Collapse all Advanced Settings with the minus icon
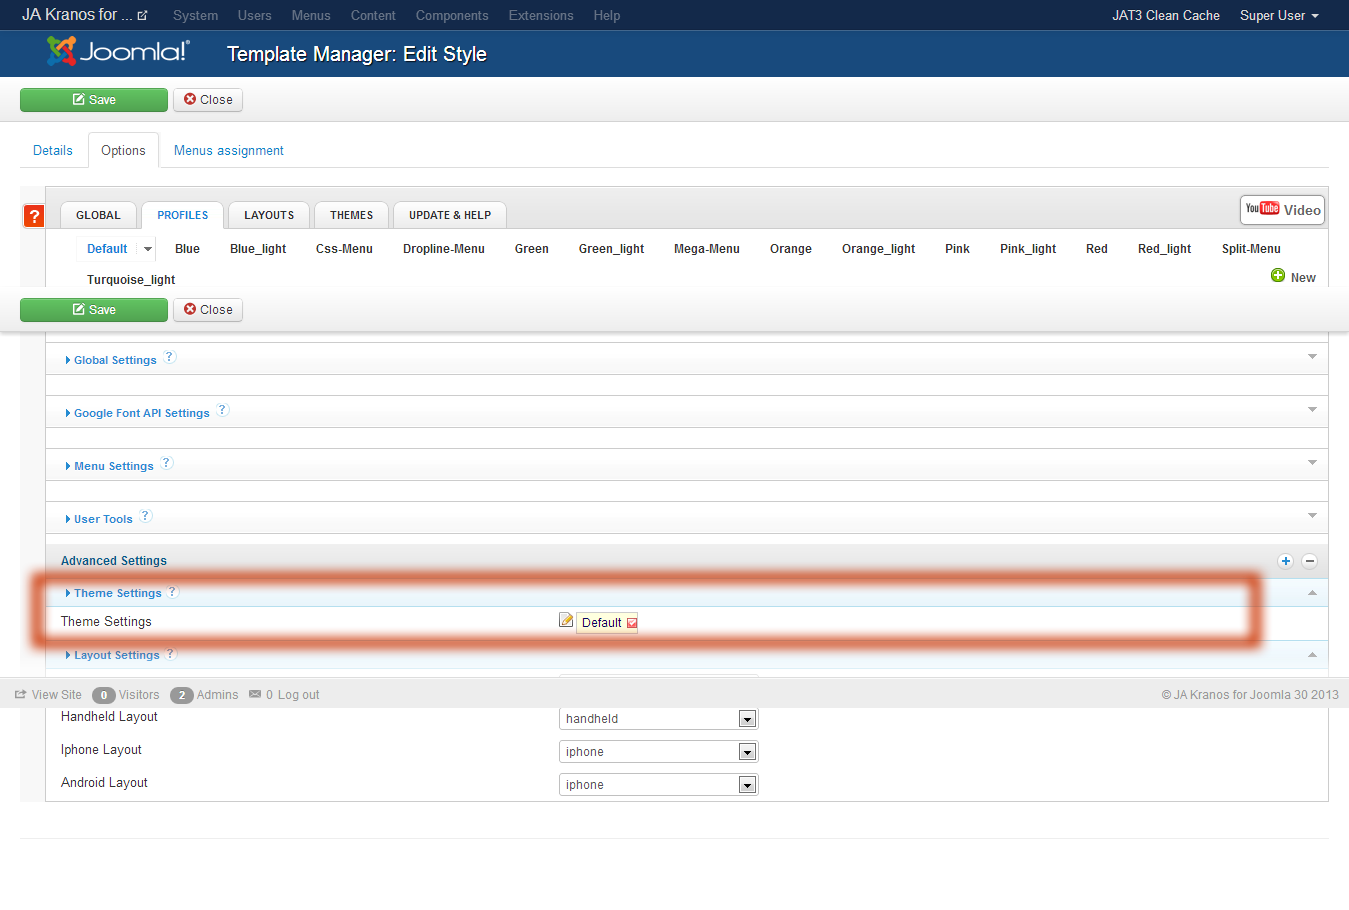1349x910 pixels. point(1310,561)
